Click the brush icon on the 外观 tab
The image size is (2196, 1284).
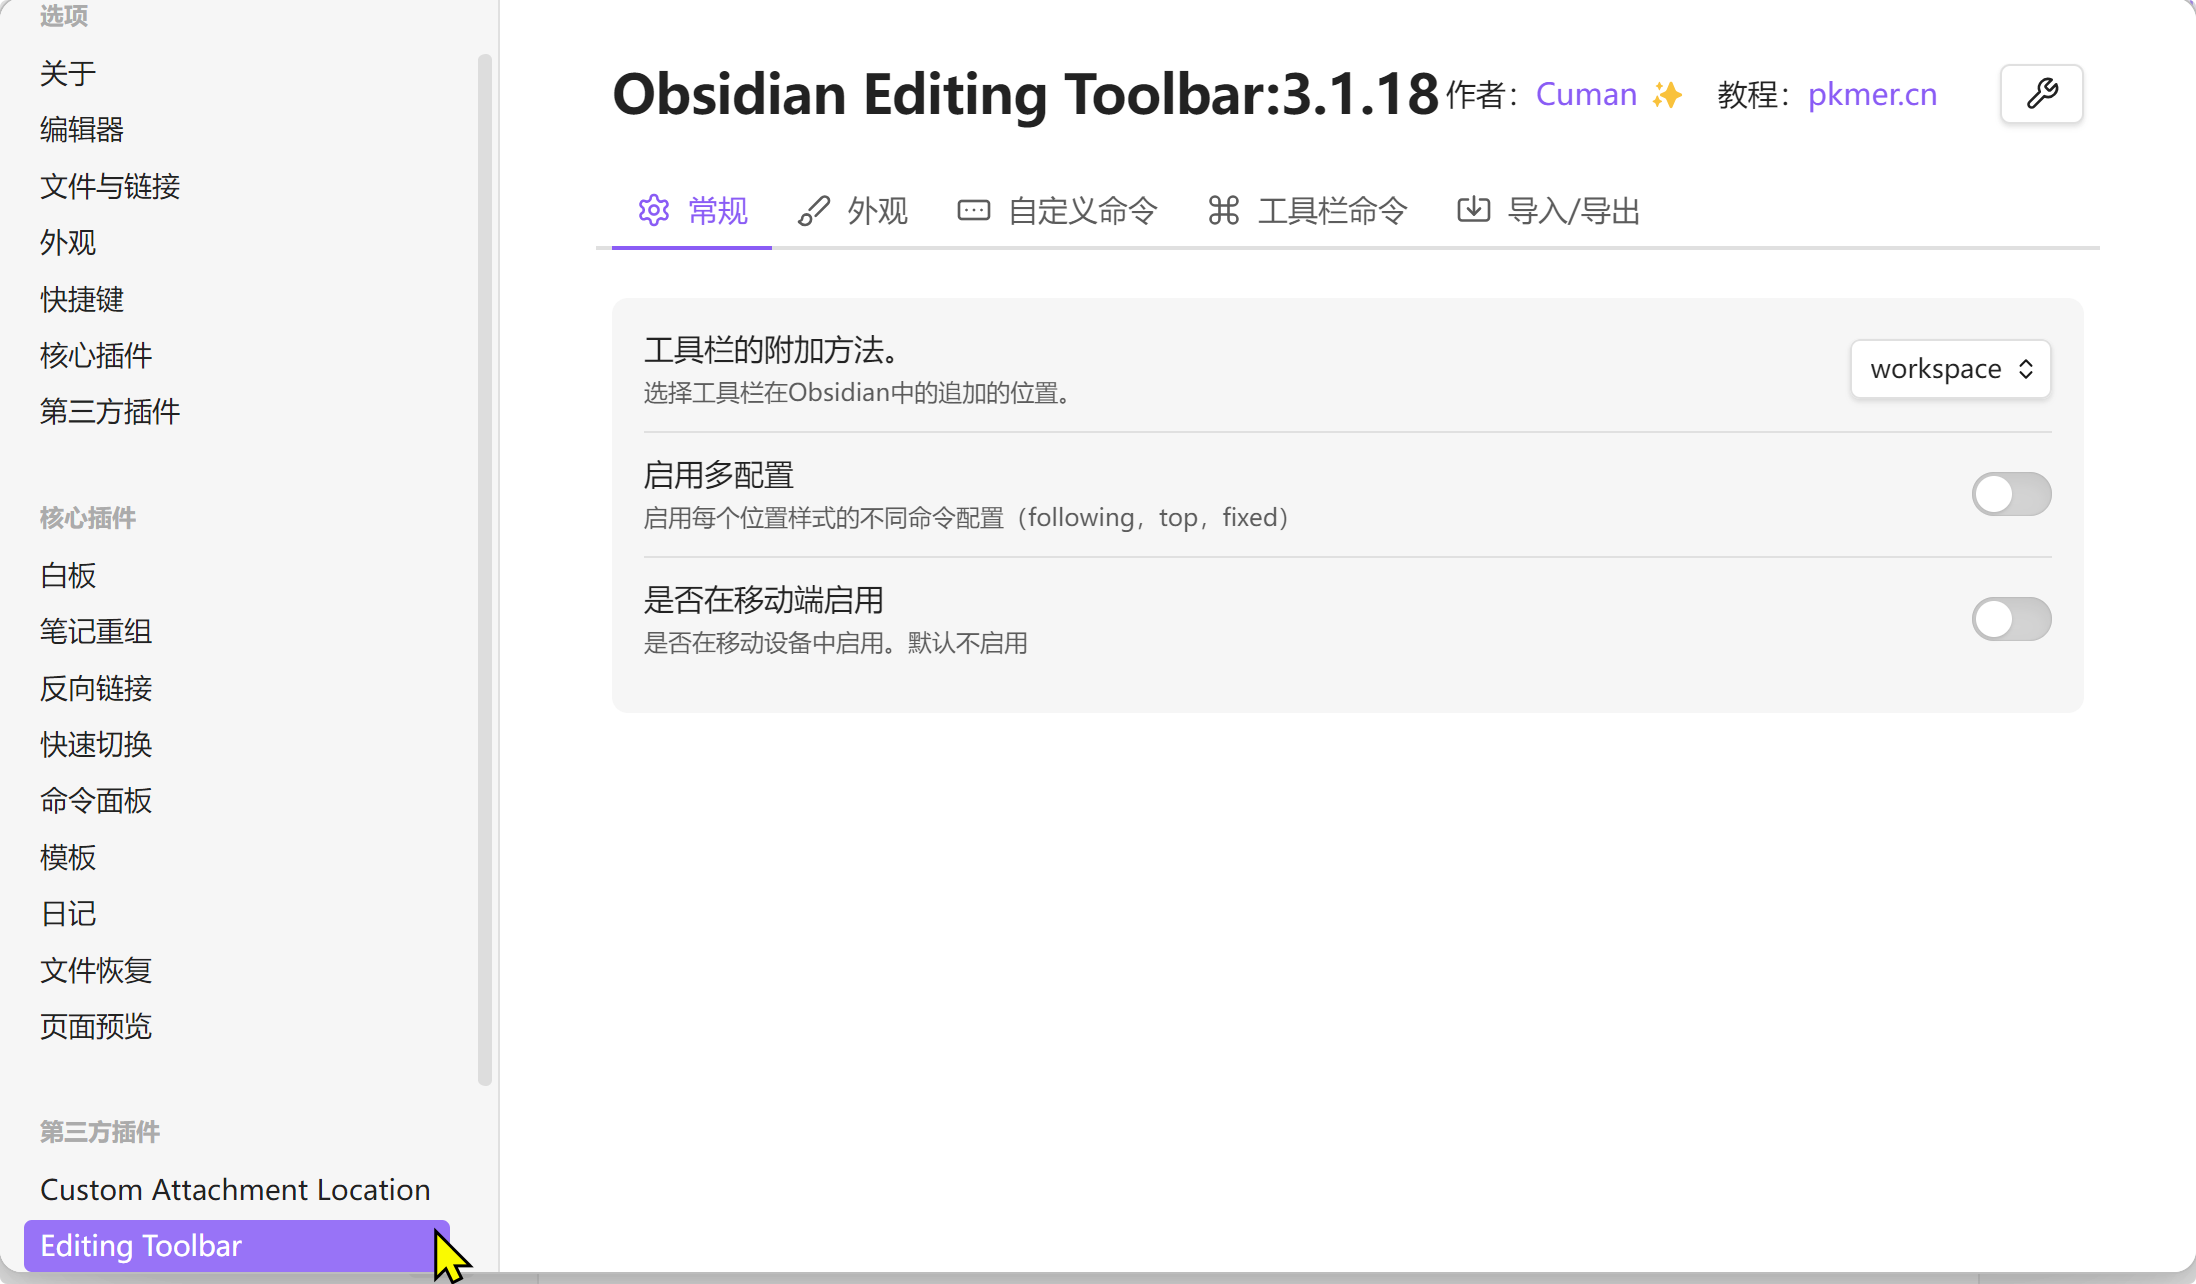(x=813, y=210)
